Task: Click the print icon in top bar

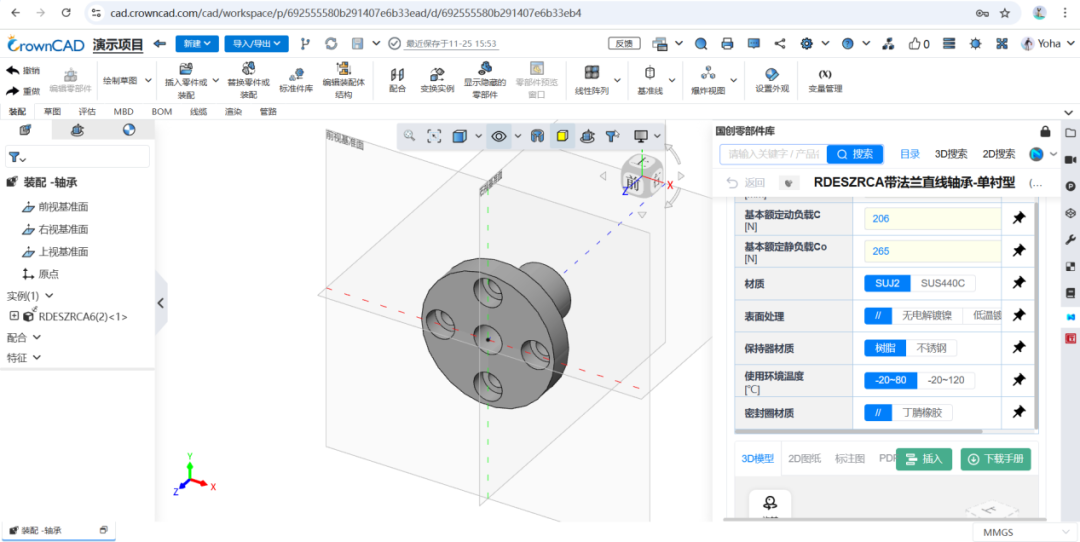Action: (727, 44)
